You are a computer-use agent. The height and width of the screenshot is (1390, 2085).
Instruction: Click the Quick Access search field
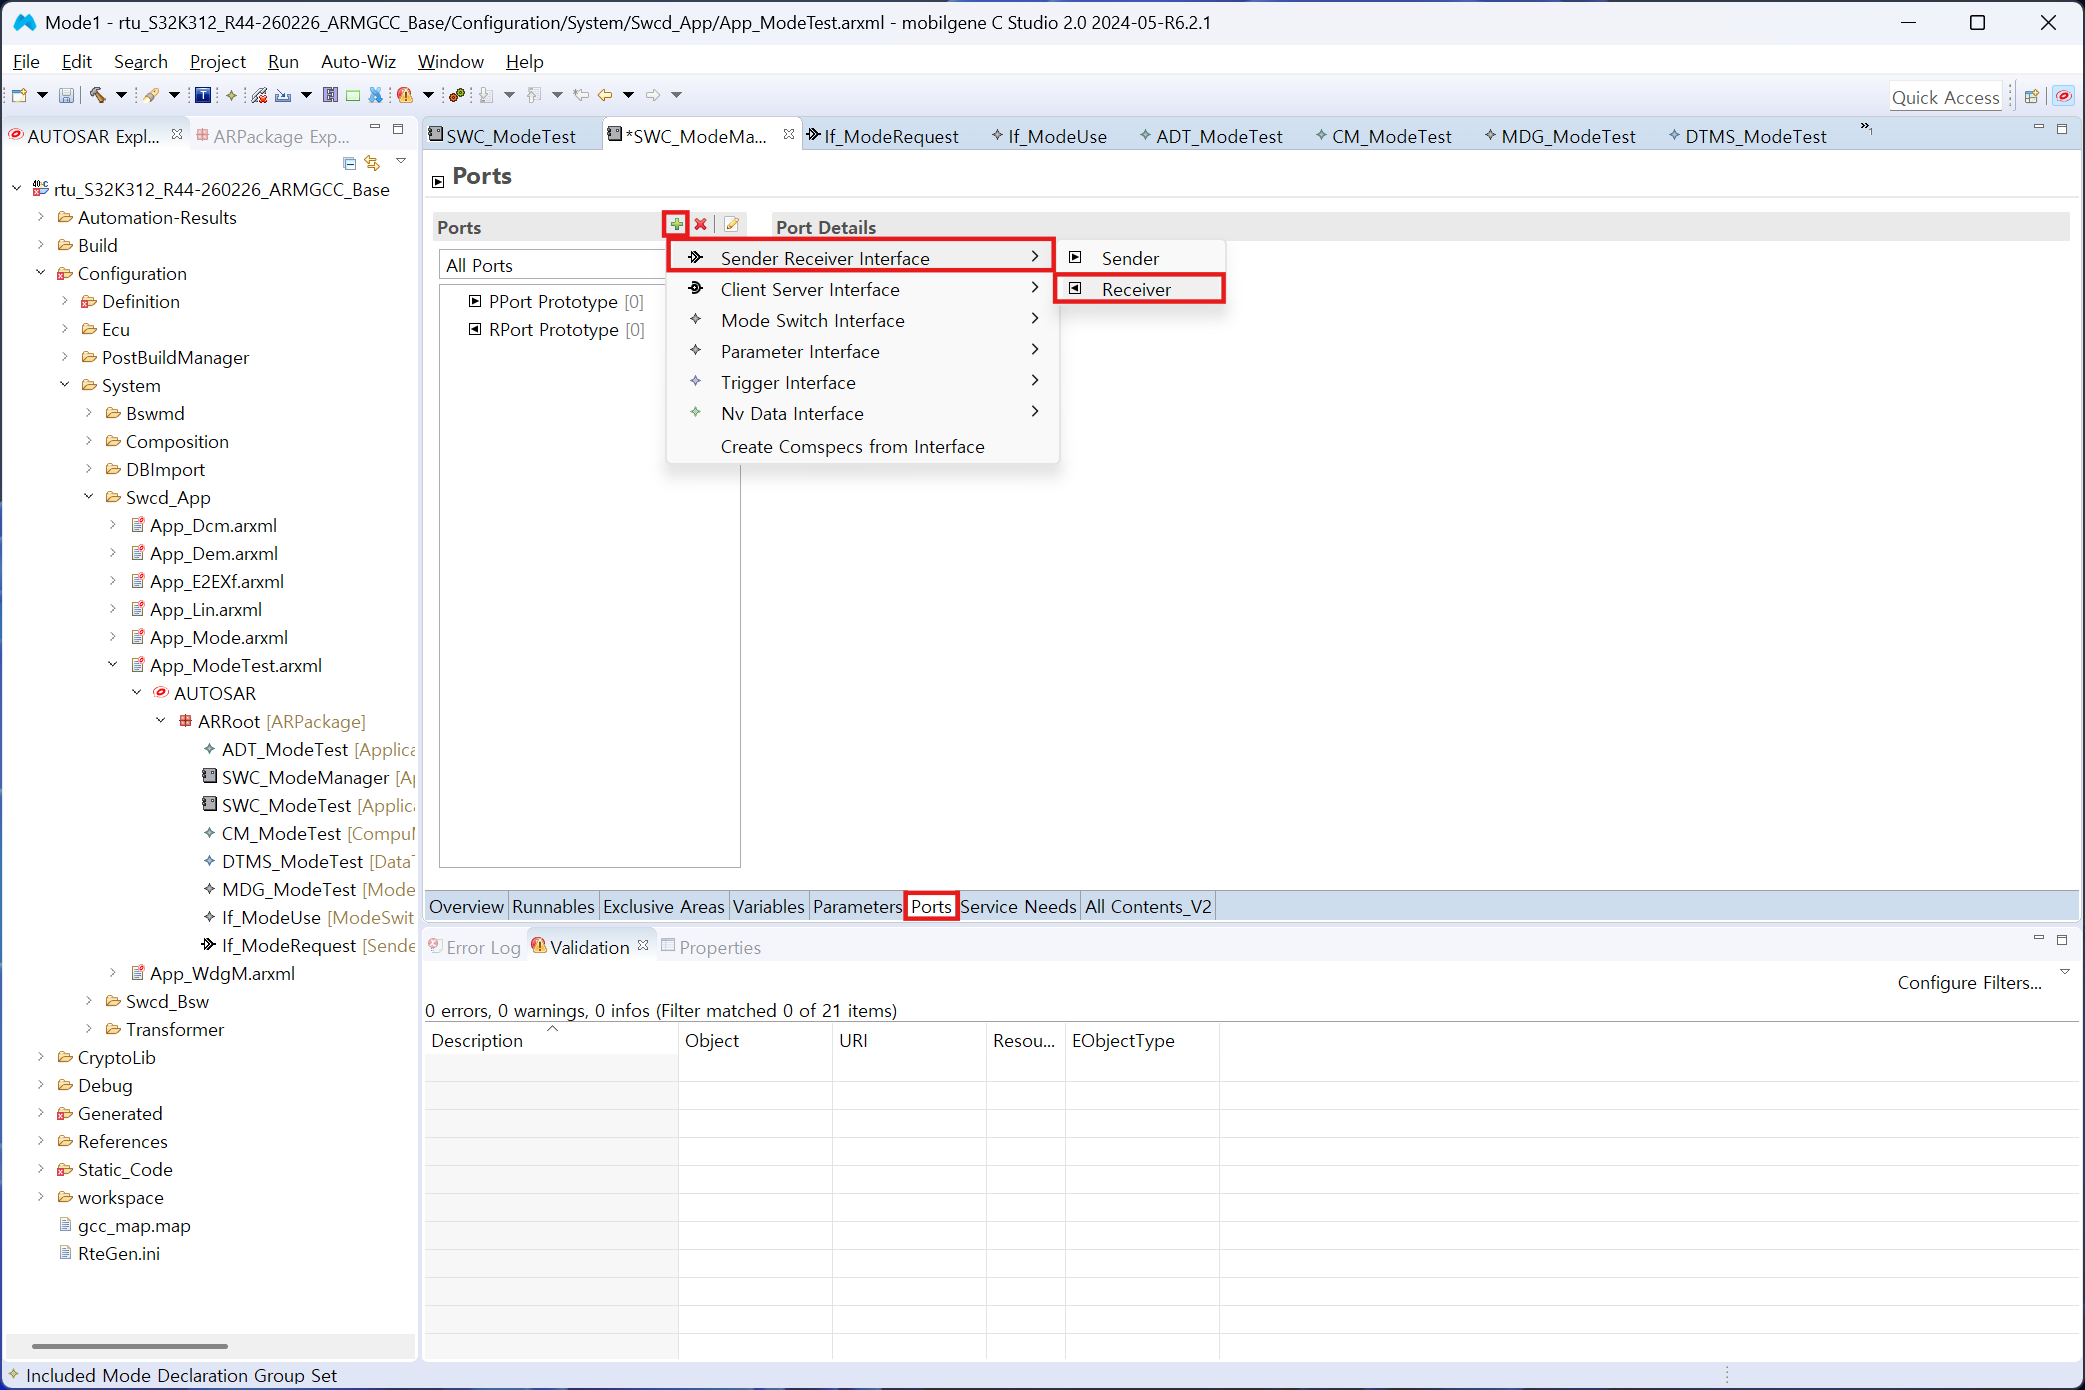[x=1945, y=97]
